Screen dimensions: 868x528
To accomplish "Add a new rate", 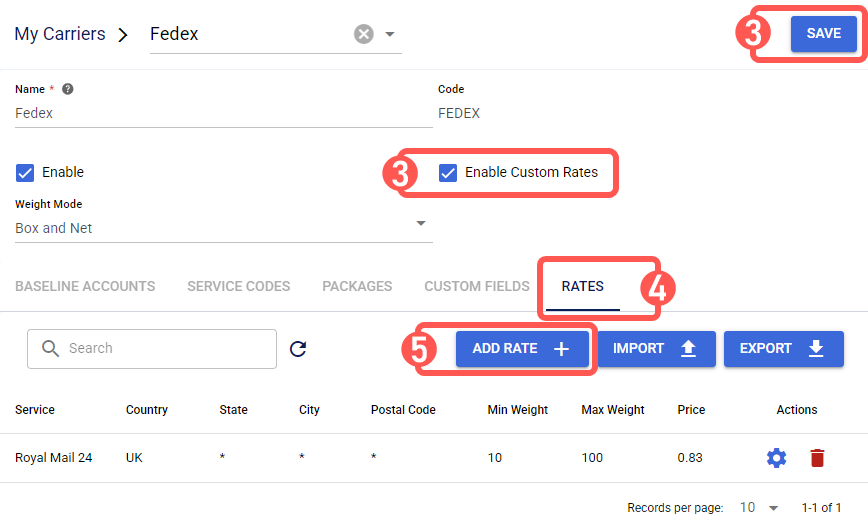I will pos(522,349).
